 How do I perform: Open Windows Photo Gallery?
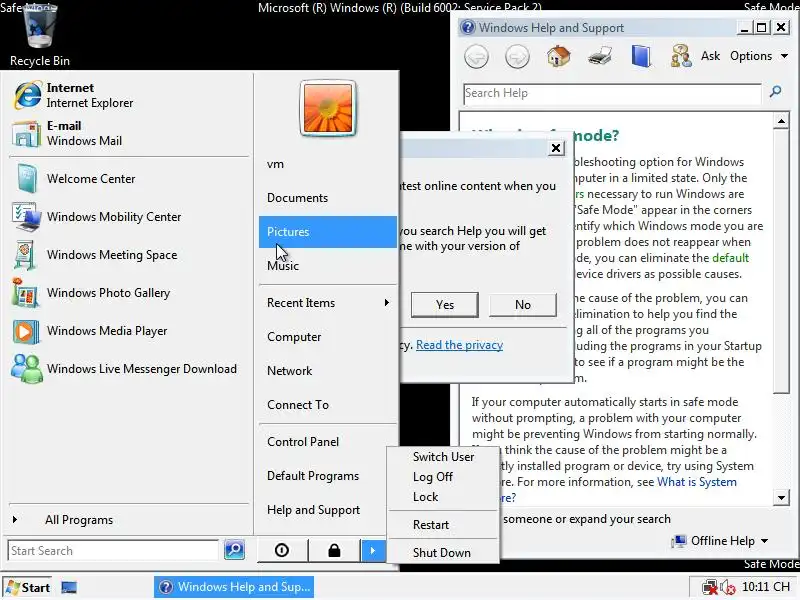pos(128,293)
